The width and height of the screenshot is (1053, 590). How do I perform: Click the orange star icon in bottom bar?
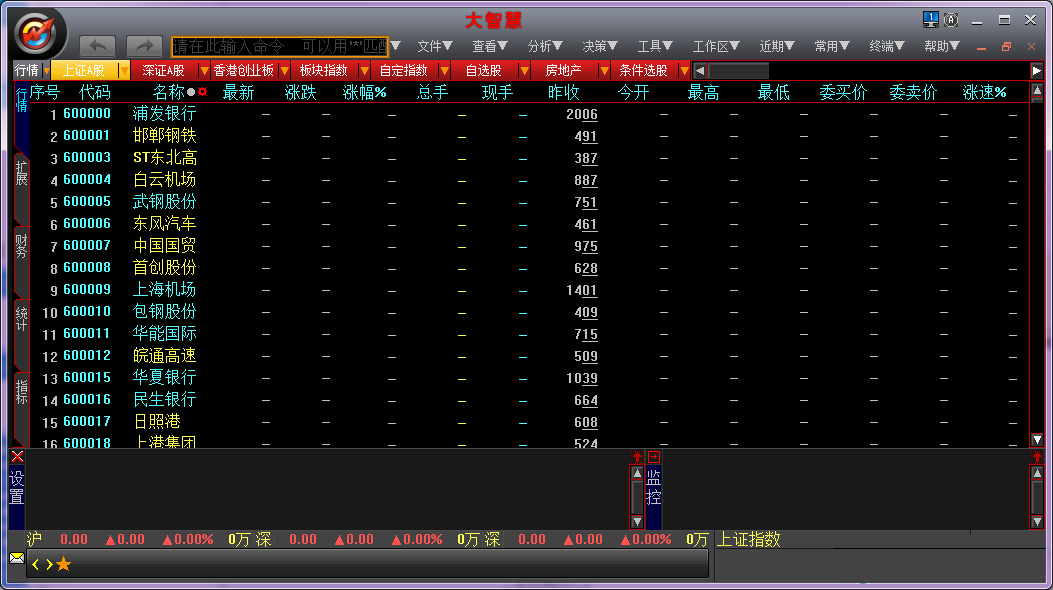point(63,564)
